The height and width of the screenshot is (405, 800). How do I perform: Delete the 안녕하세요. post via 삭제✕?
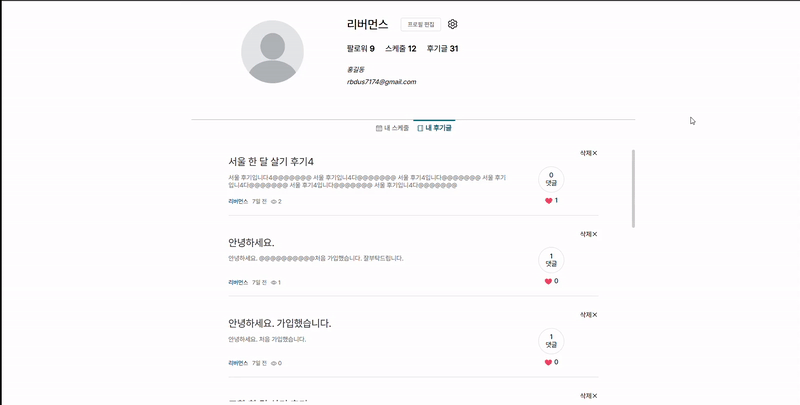(x=588, y=234)
